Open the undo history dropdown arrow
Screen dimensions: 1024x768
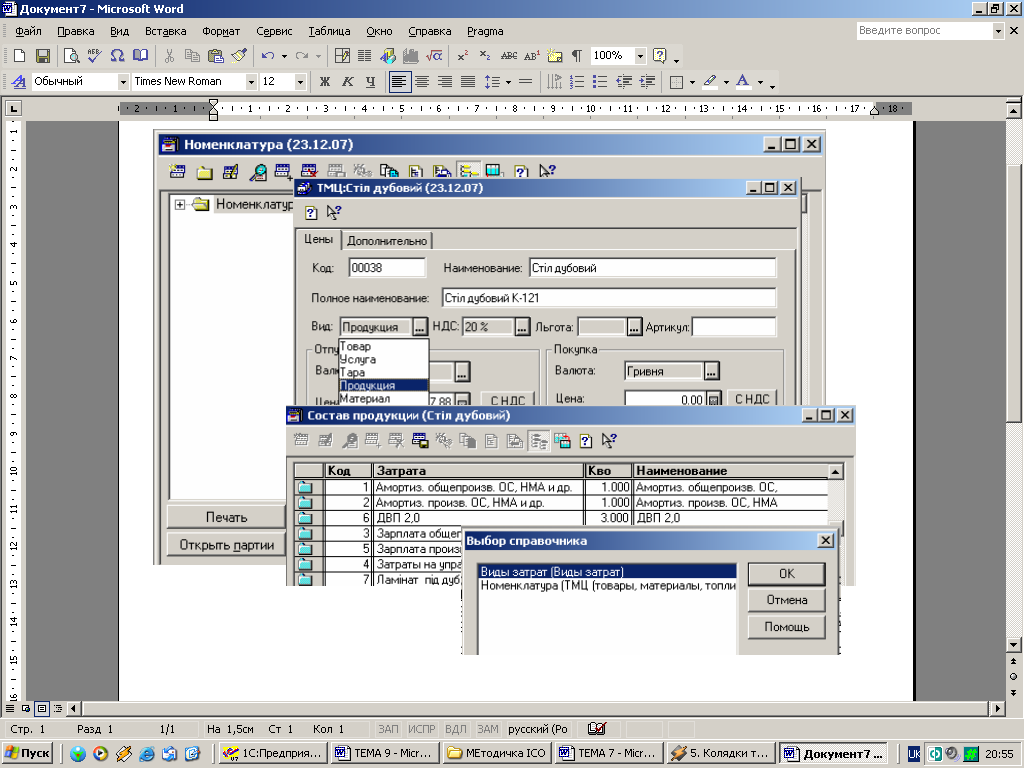284,56
